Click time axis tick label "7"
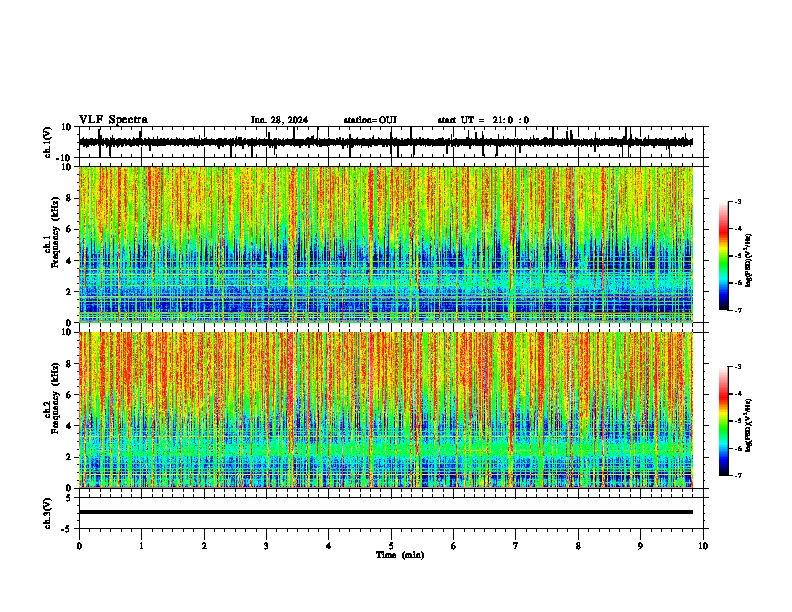The width and height of the screenshot is (792, 612). click(516, 546)
